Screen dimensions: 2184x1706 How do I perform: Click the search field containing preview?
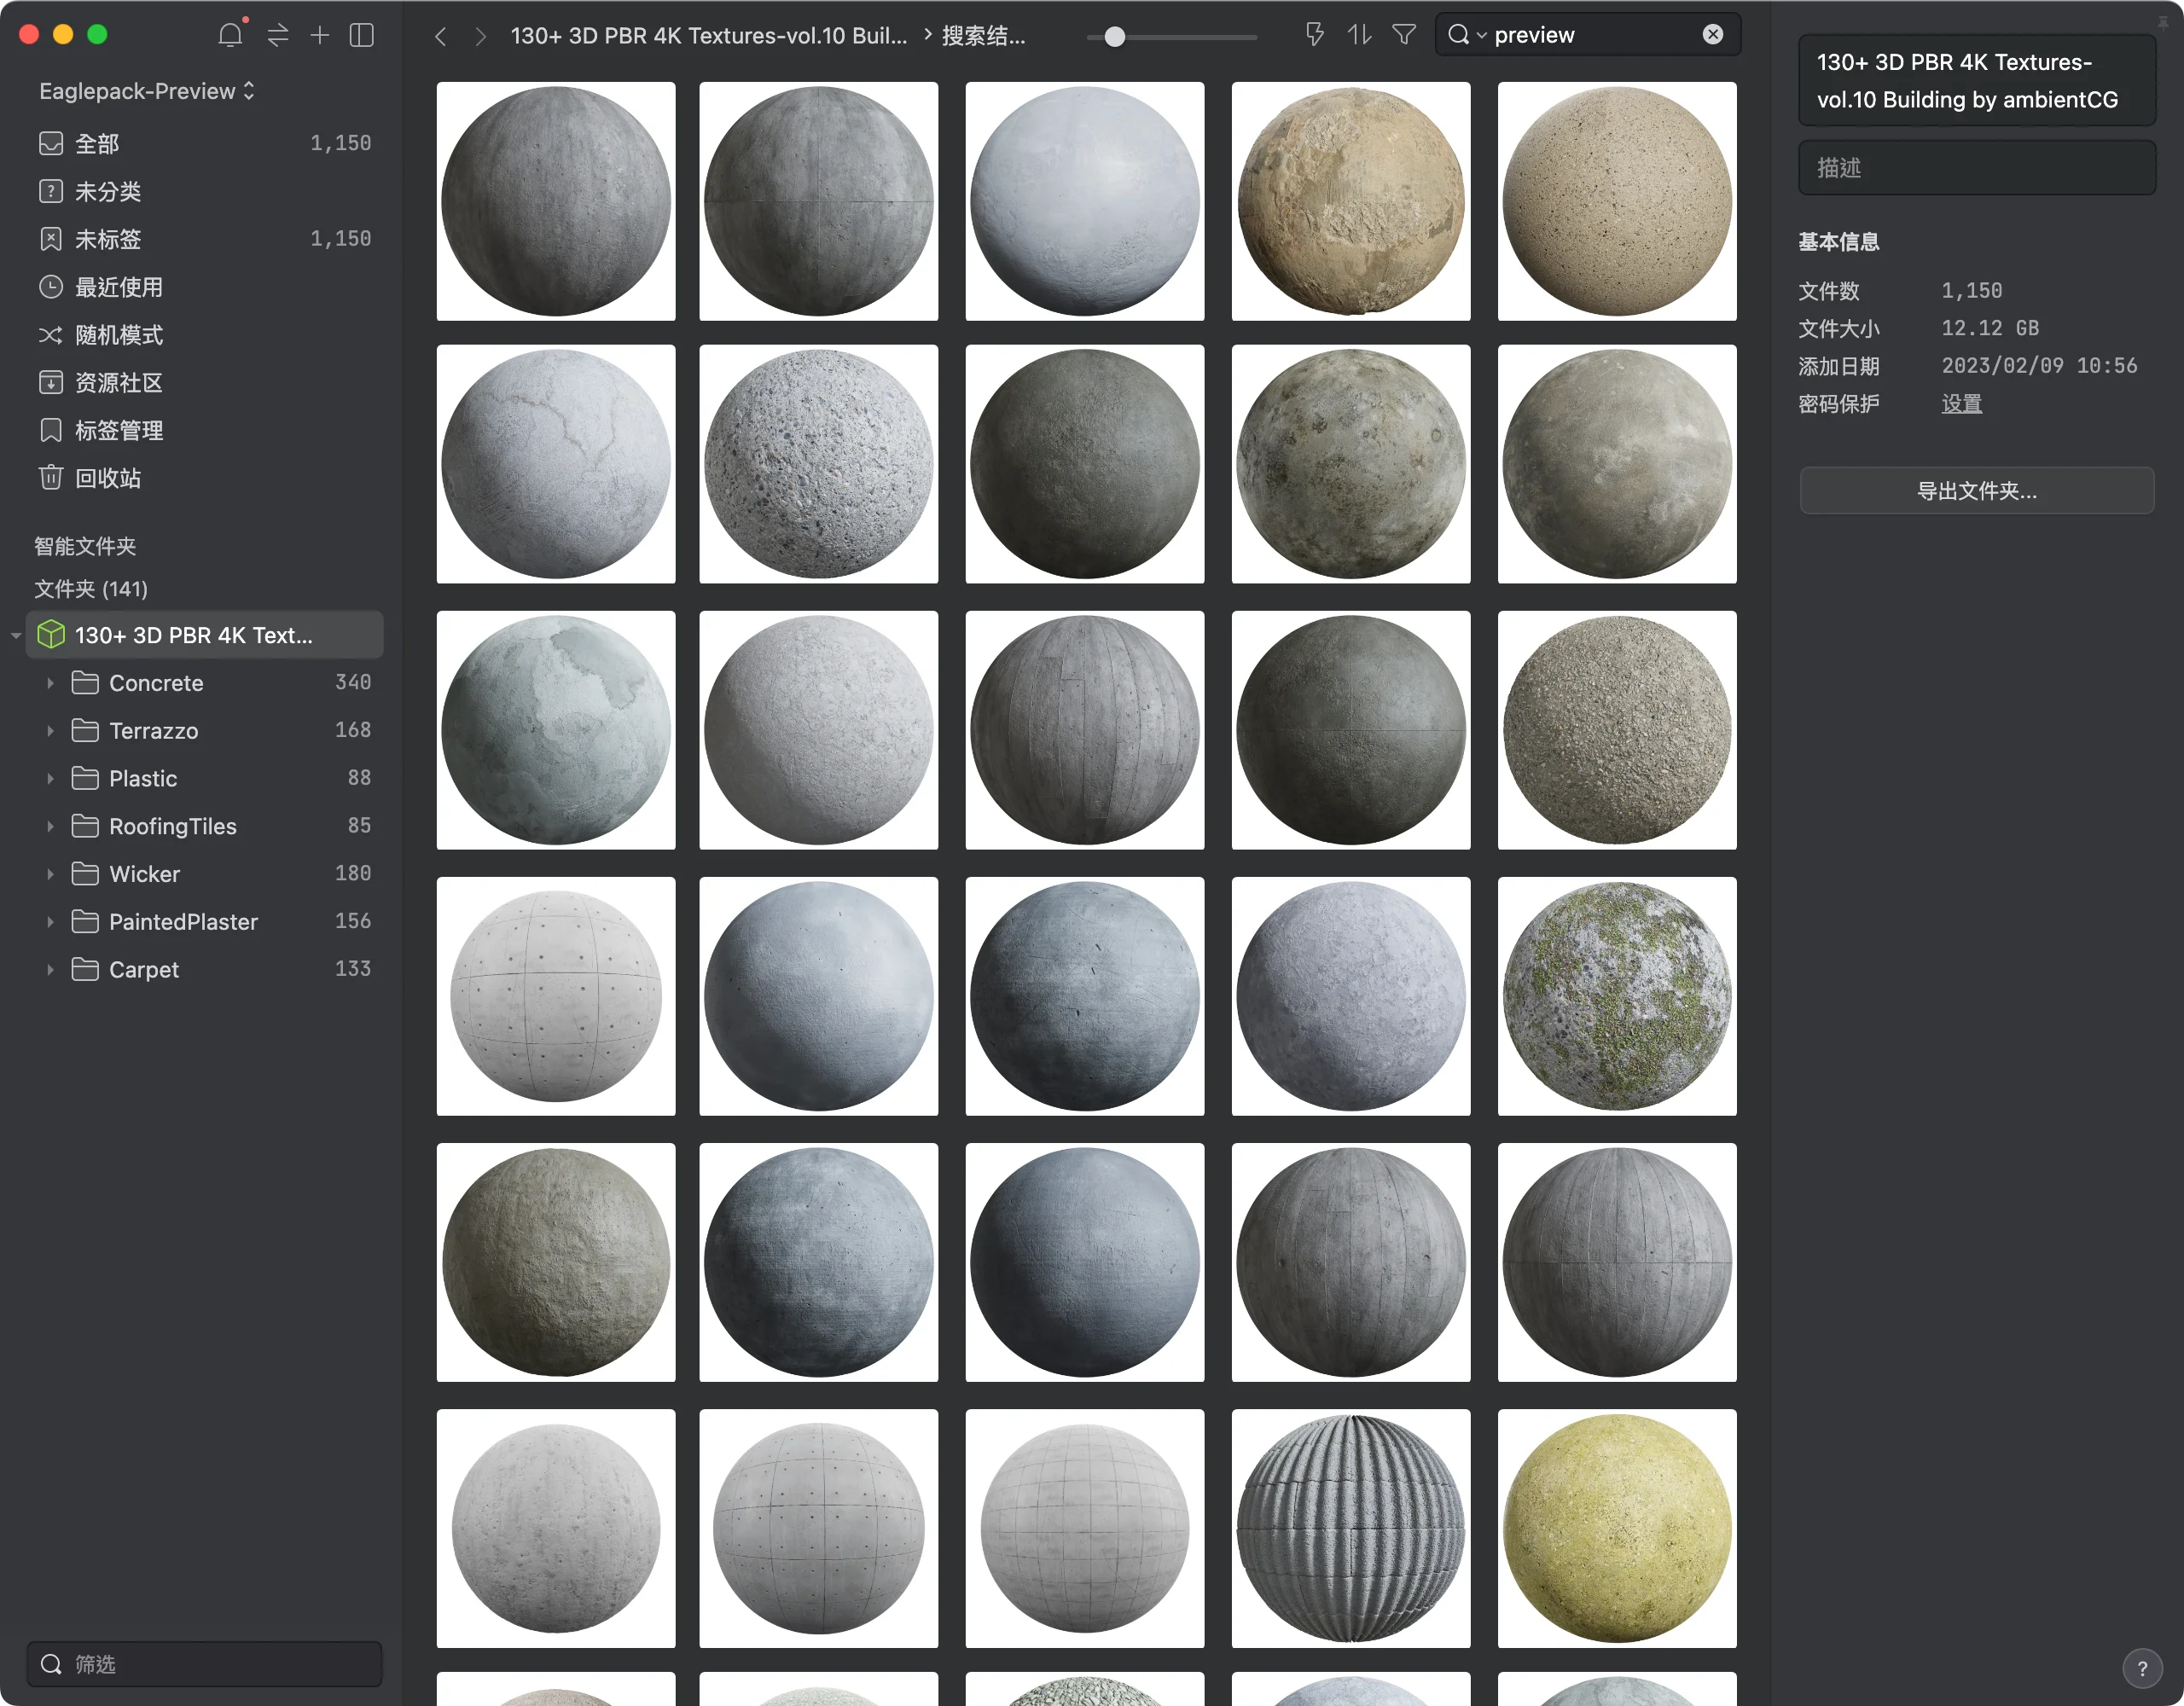(x=1588, y=35)
